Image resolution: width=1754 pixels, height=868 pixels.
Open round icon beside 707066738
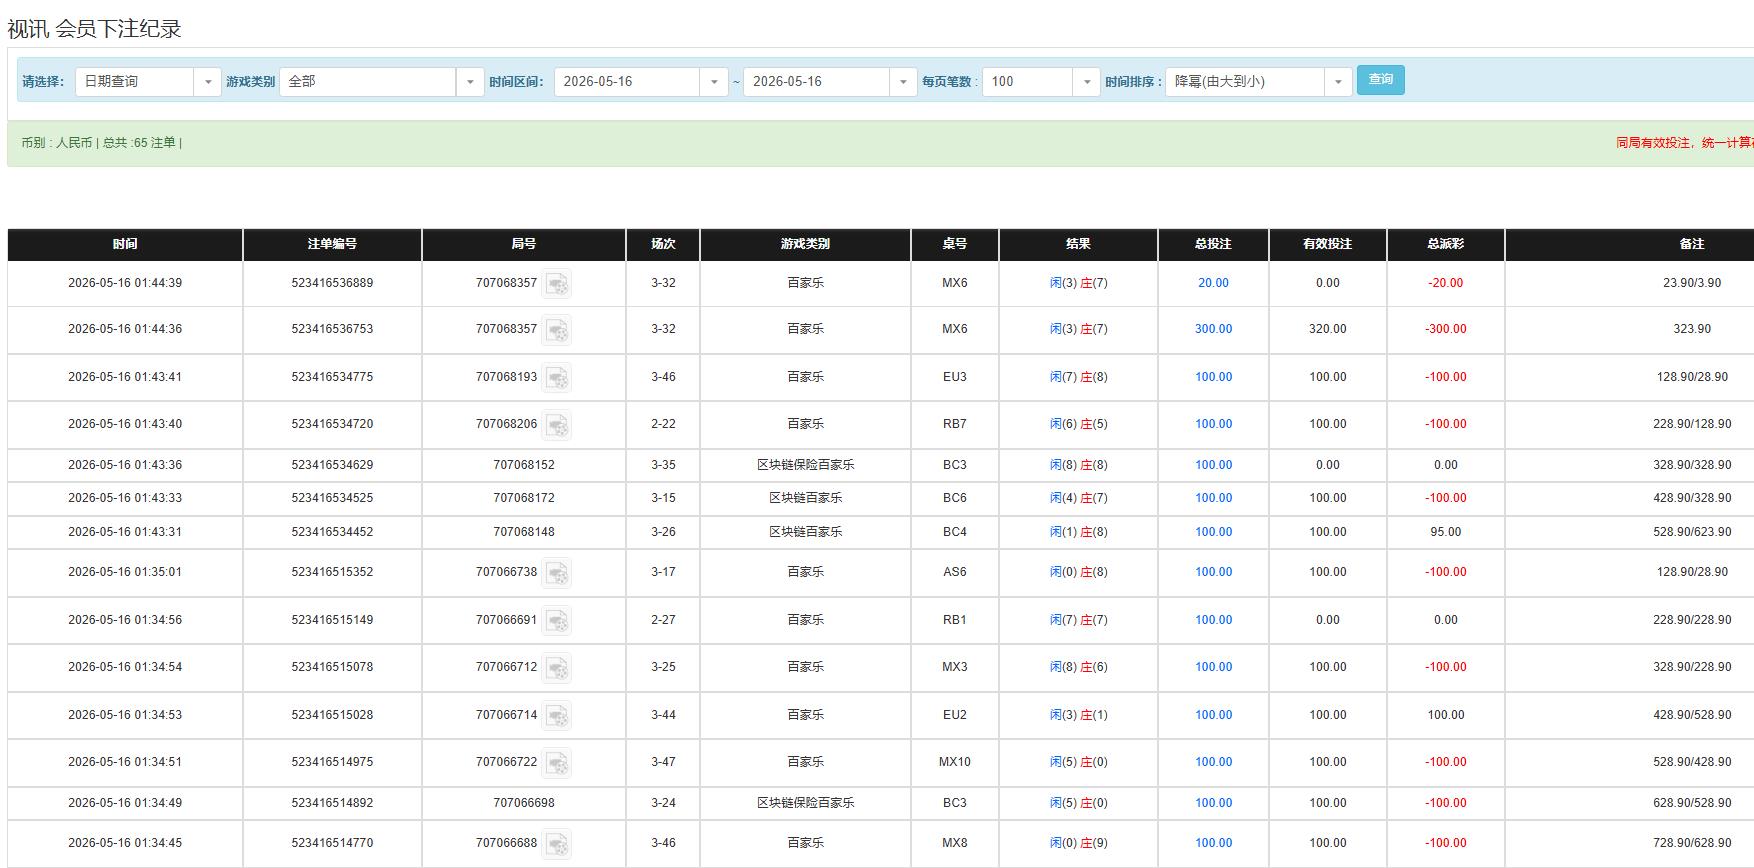(557, 573)
